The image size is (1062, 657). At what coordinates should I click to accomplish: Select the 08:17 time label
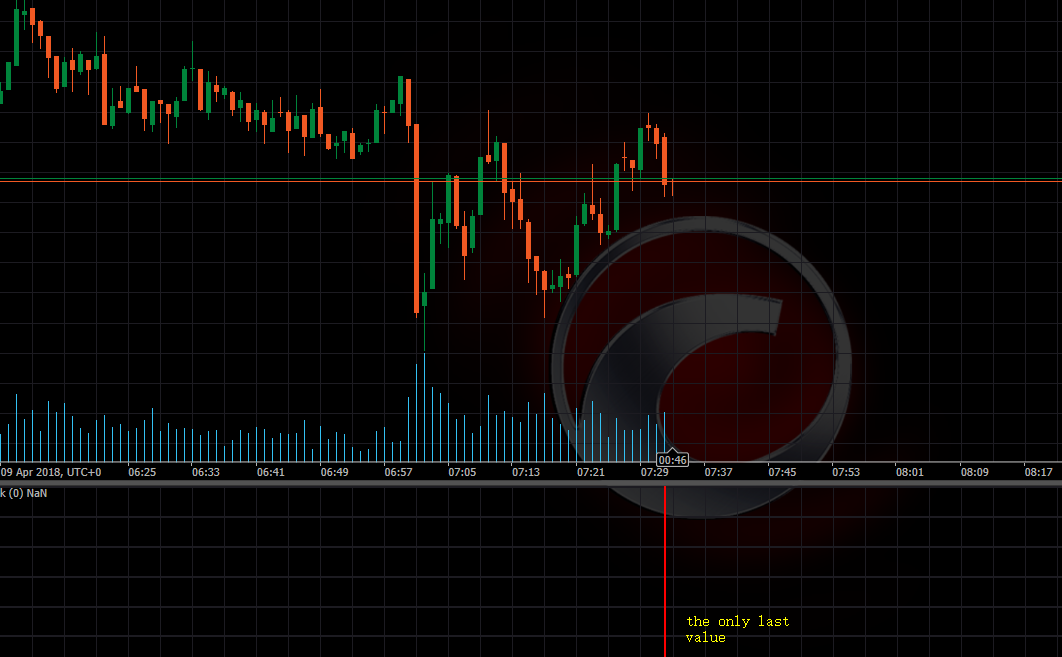tap(1038, 472)
